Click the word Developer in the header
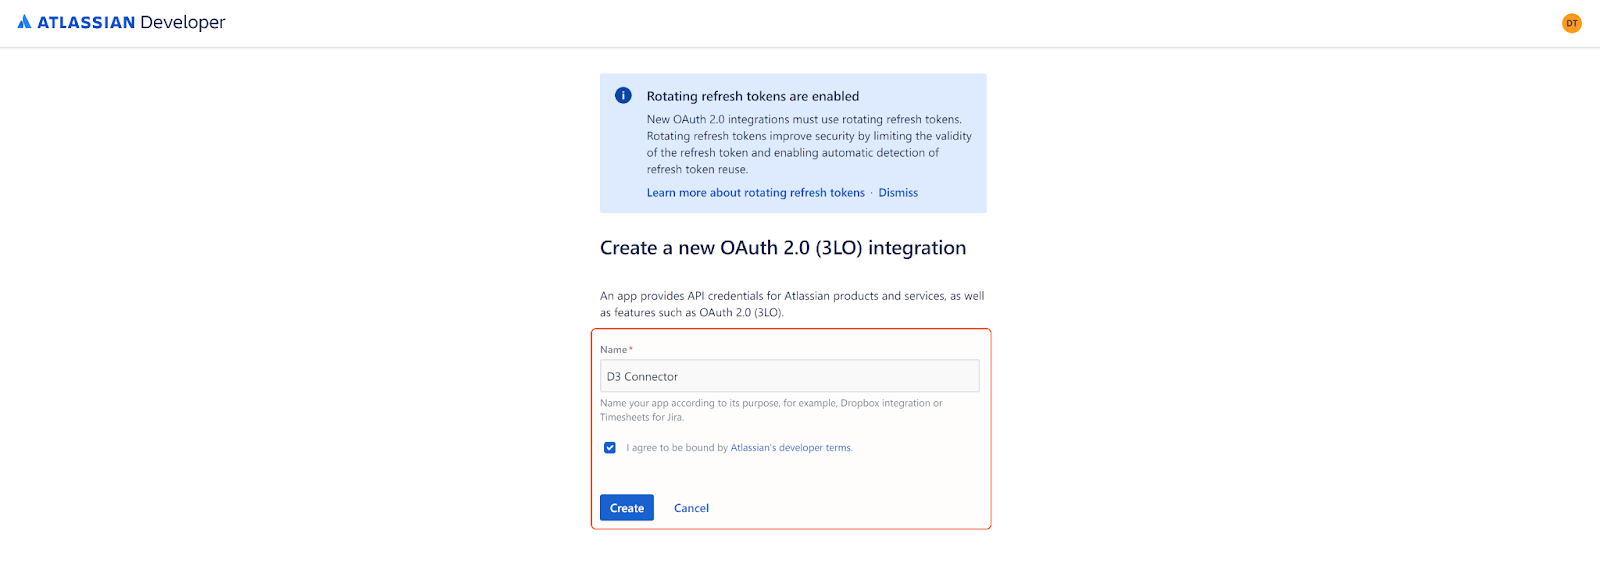 pyautogui.click(x=183, y=23)
